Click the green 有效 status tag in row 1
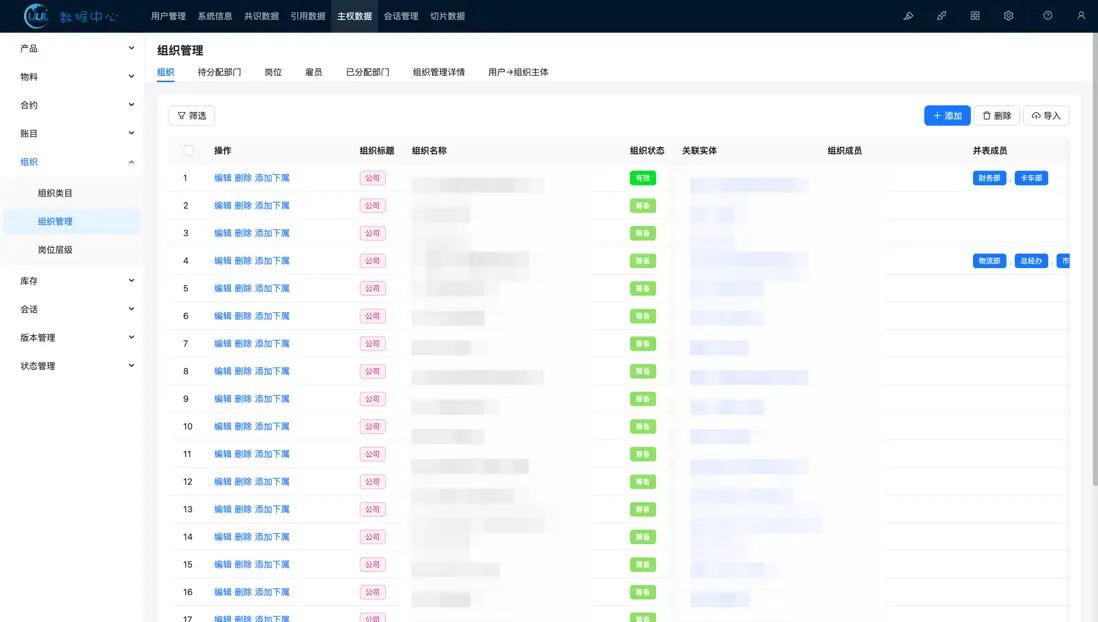1098x622 pixels. point(643,178)
